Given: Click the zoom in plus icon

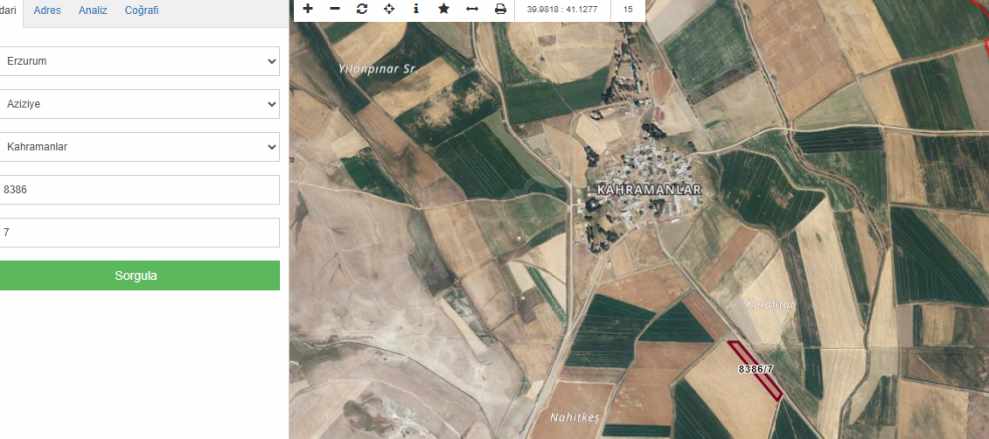Looking at the screenshot, I should coord(308,9).
